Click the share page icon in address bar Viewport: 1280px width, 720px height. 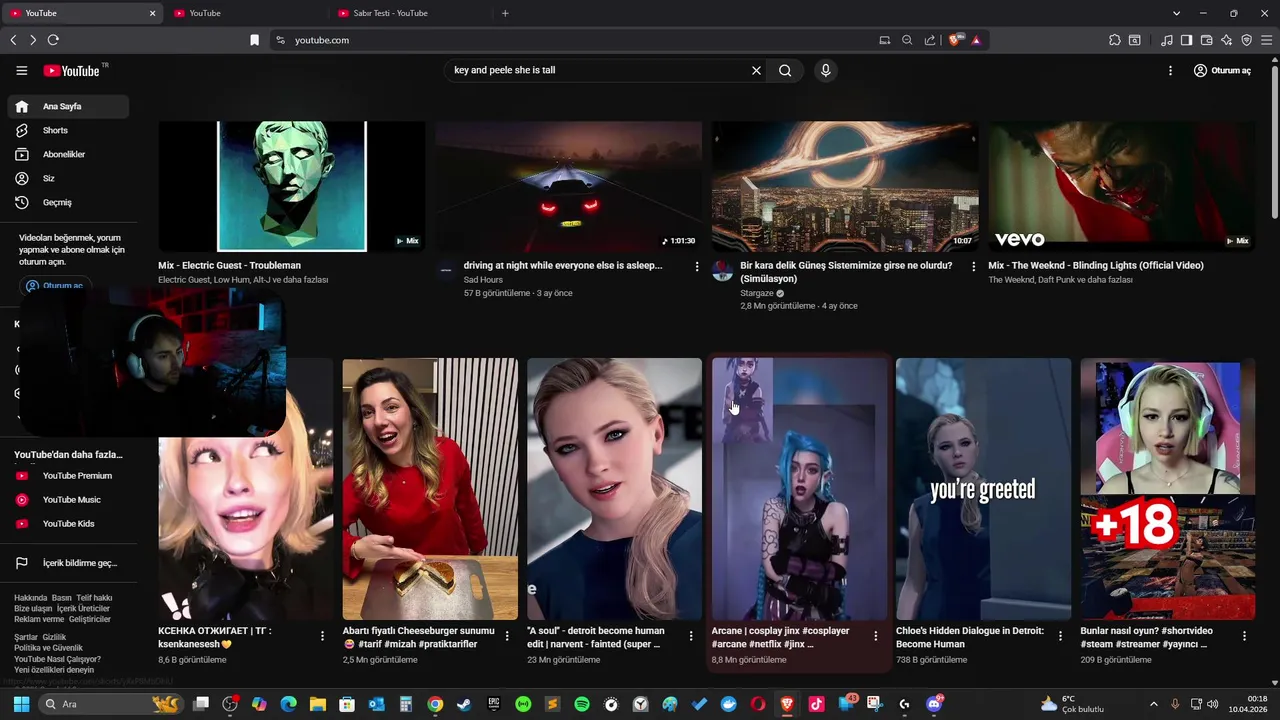pos(930,40)
